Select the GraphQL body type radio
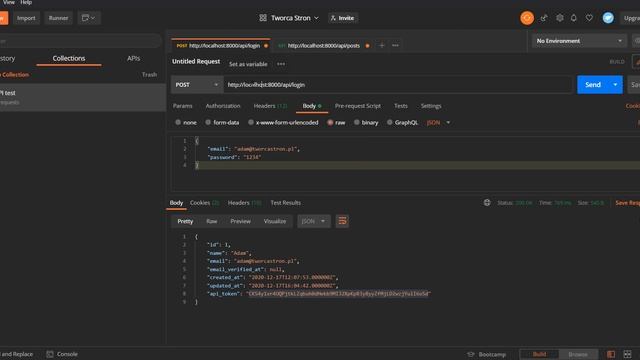The height and width of the screenshot is (360, 640). [390, 122]
